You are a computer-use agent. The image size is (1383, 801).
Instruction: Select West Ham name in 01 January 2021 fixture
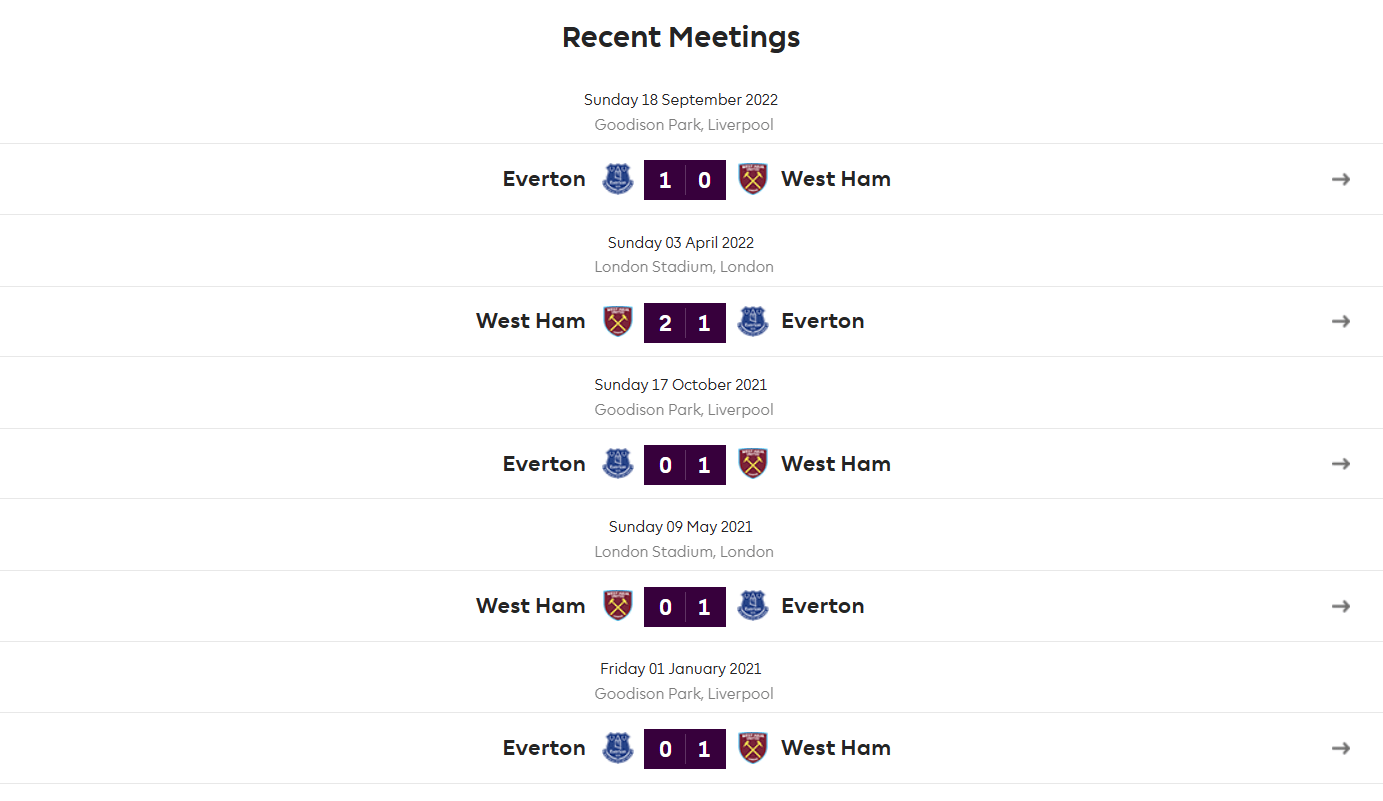pyautogui.click(x=836, y=748)
